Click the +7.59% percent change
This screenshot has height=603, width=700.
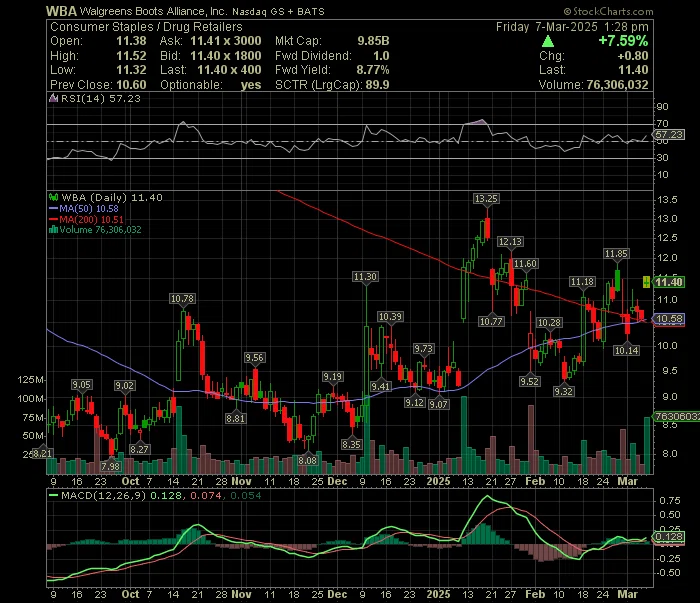623,41
